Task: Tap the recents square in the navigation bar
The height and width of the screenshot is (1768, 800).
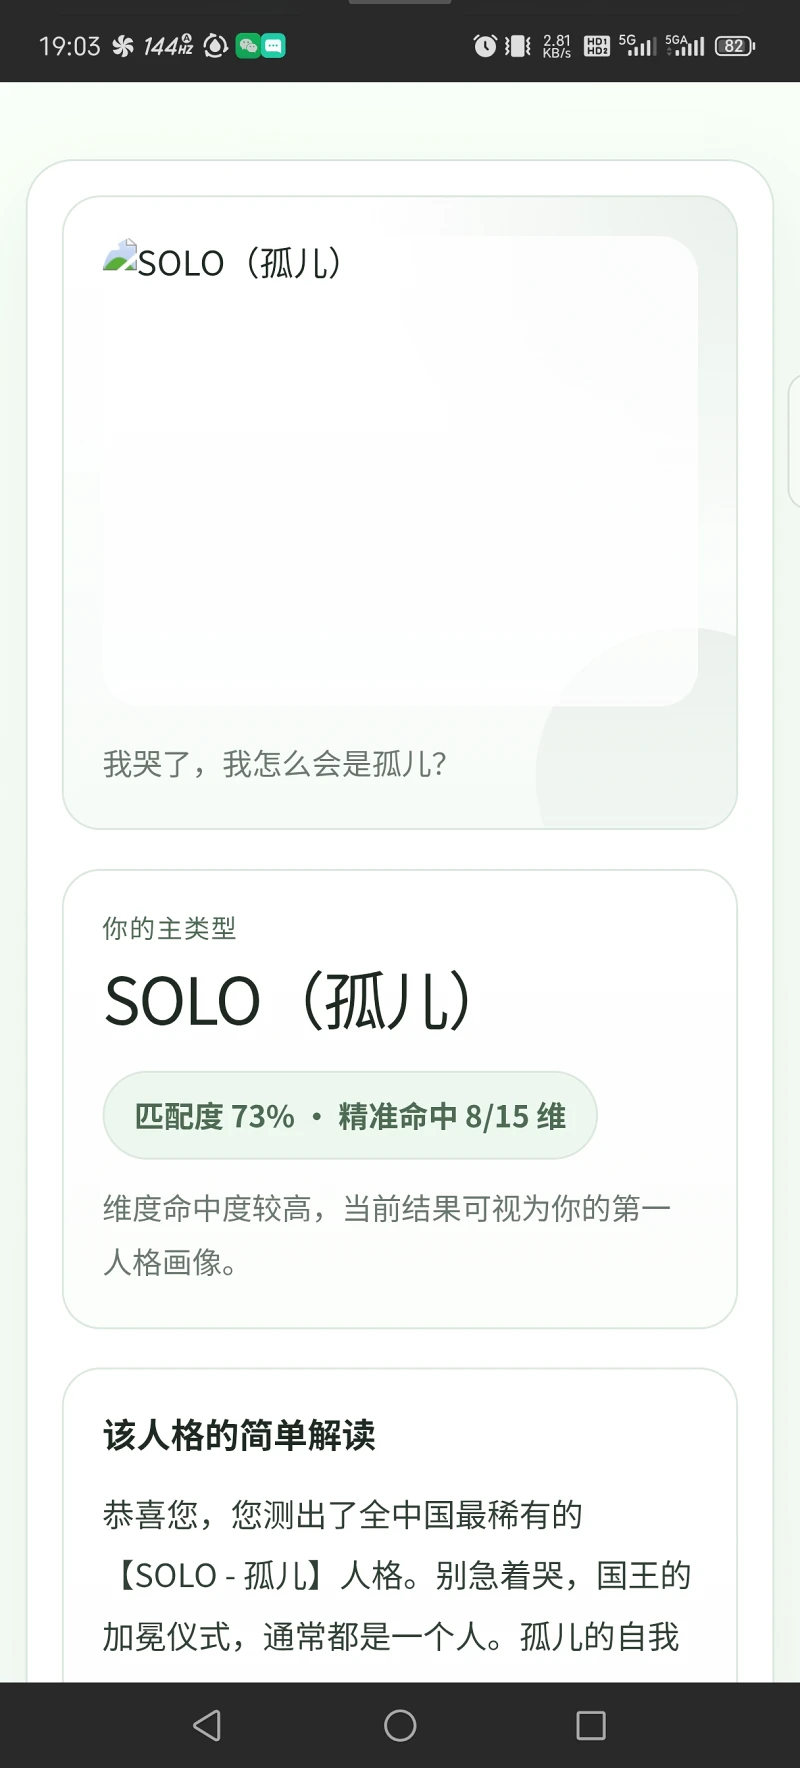Action: pyautogui.click(x=591, y=1725)
